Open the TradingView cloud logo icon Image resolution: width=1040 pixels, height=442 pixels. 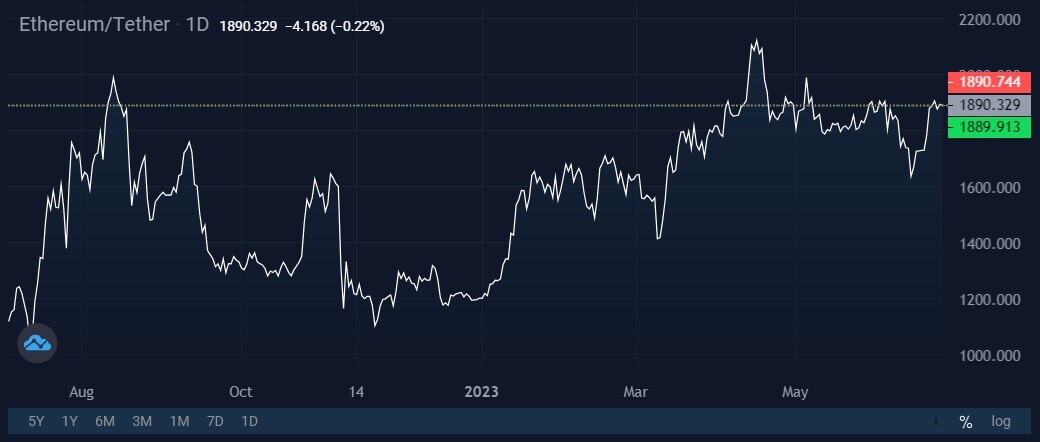(37, 343)
